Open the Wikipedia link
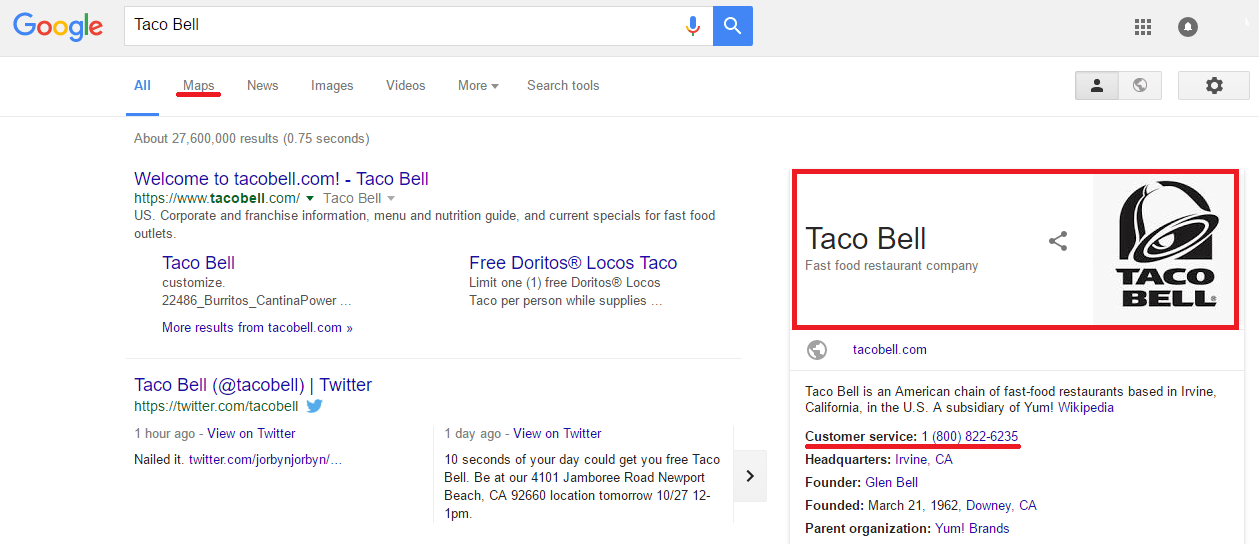This screenshot has width=1259, height=544. coord(1086,408)
